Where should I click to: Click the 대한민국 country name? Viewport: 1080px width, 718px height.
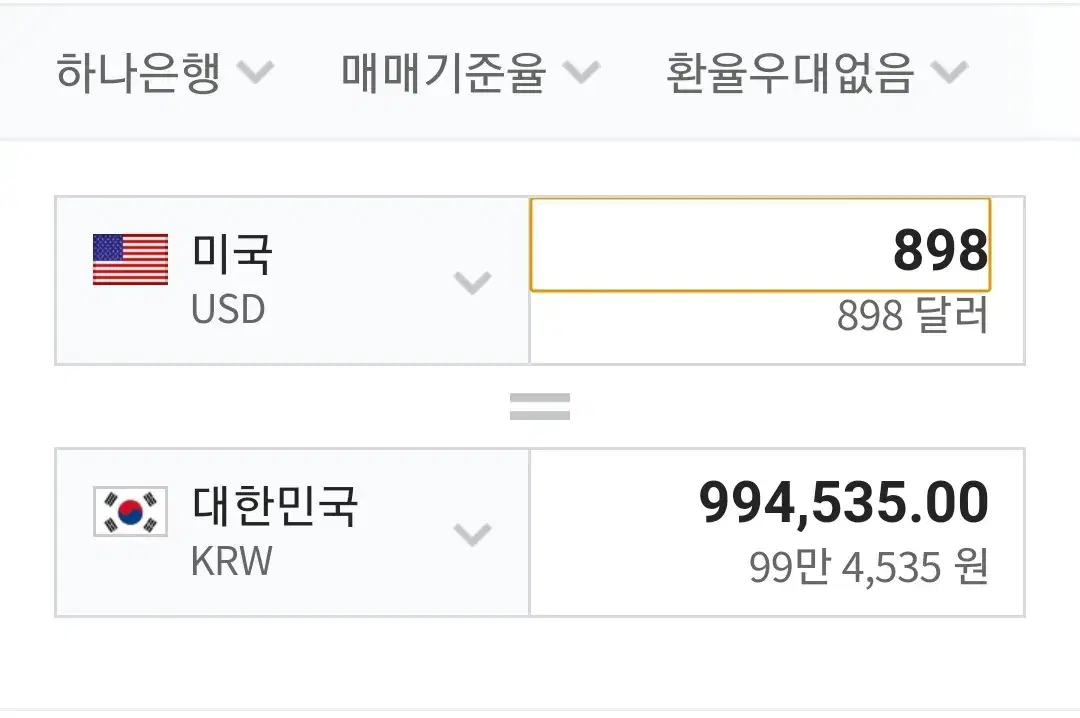[x=274, y=506]
